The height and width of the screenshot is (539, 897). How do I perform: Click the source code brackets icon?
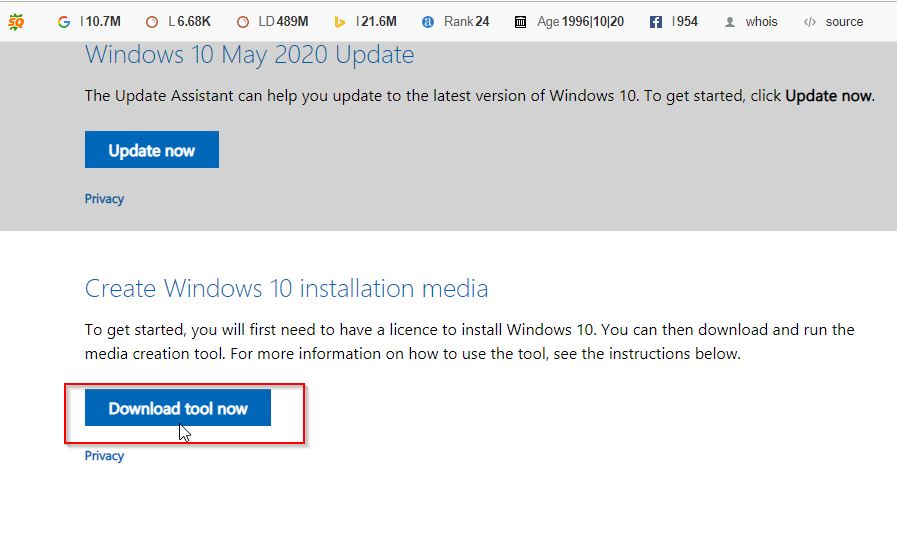(x=809, y=22)
